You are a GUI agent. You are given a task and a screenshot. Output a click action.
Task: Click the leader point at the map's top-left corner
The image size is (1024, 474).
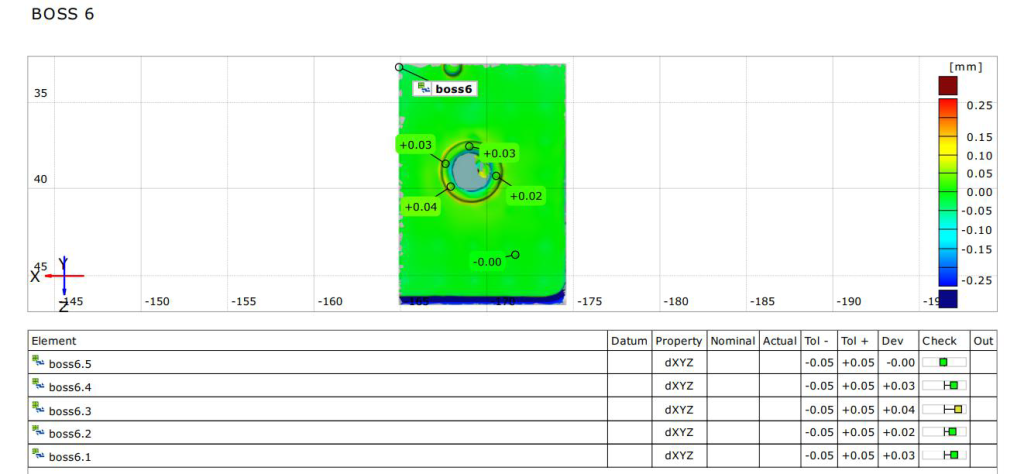coord(399,67)
